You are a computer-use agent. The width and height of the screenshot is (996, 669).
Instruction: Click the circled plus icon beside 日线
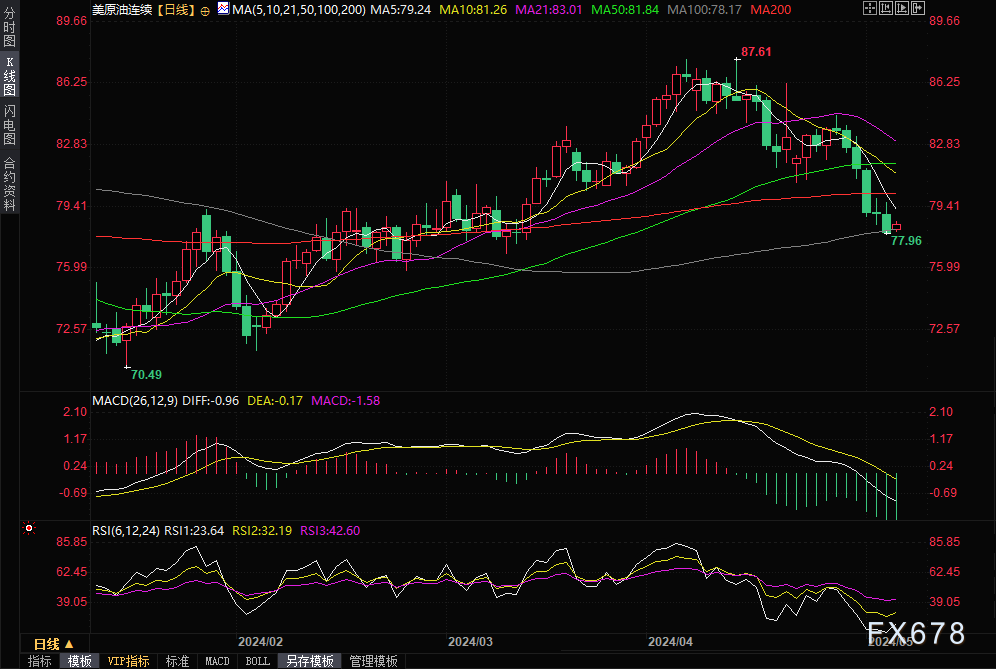(205, 9)
